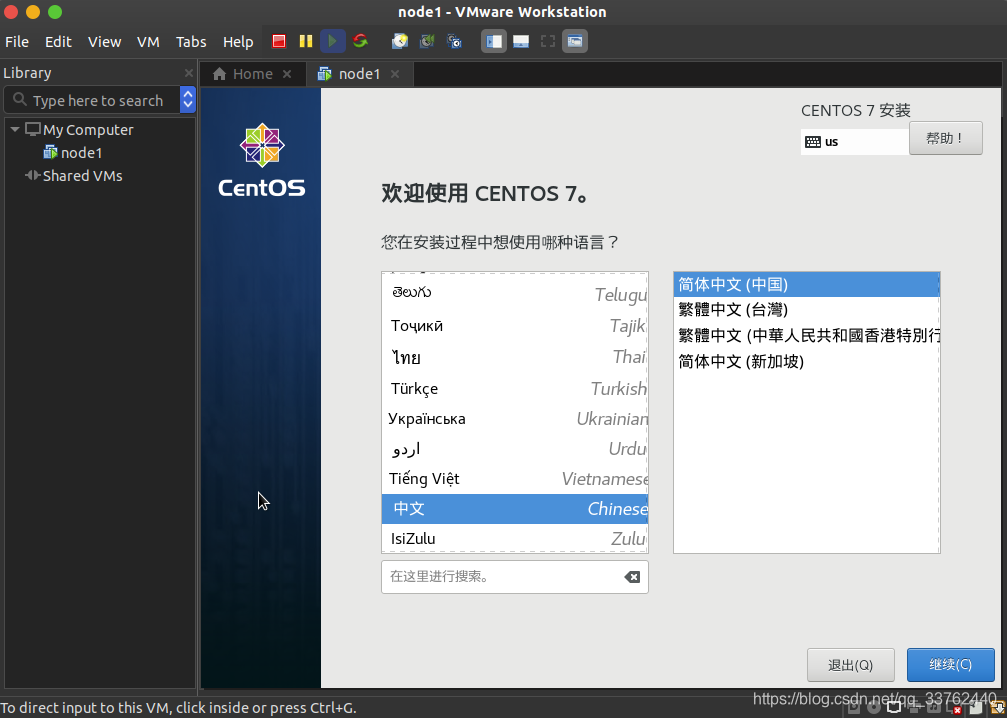The width and height of the screenshot is (1007, 718).
Task: Click the yellow suspend VM icon
Action: (x=306, y=42)
